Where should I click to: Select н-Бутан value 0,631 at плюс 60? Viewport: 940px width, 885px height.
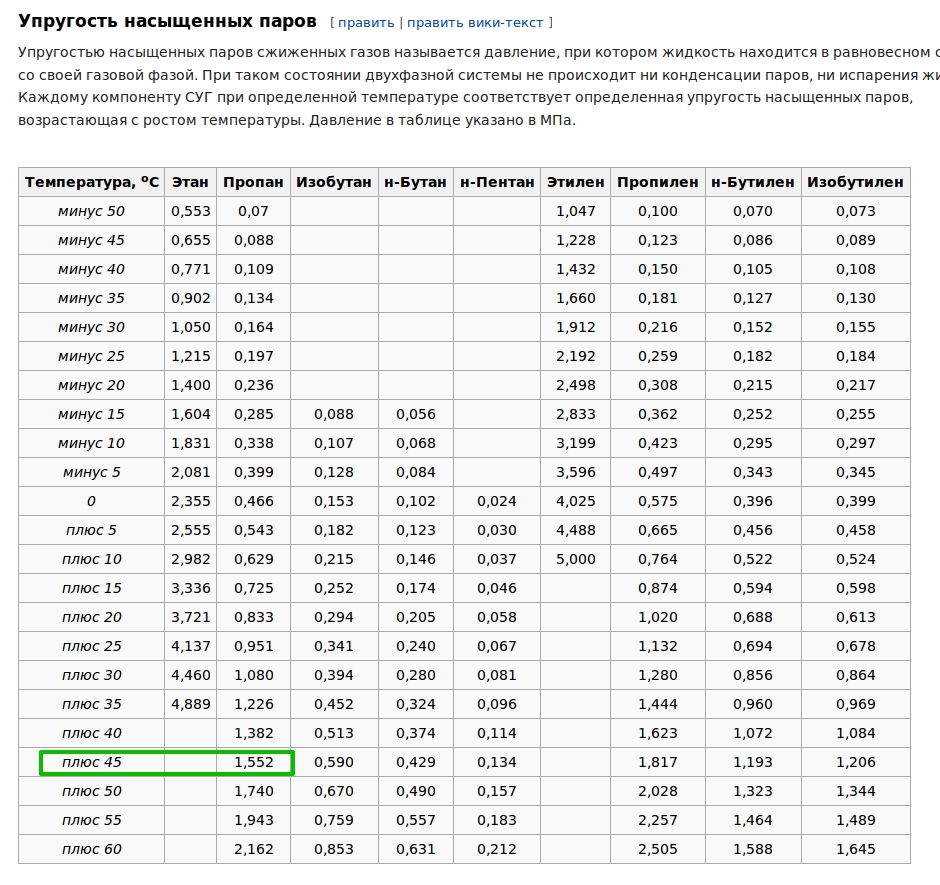[415, 850]
